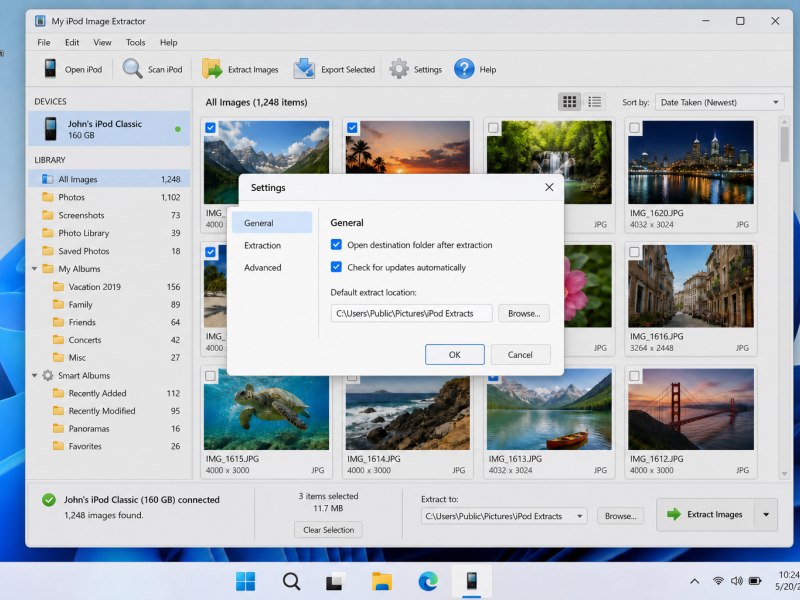Select the All Images library item
The height and width of the screenshot is (600, 800).
[109, 179]
